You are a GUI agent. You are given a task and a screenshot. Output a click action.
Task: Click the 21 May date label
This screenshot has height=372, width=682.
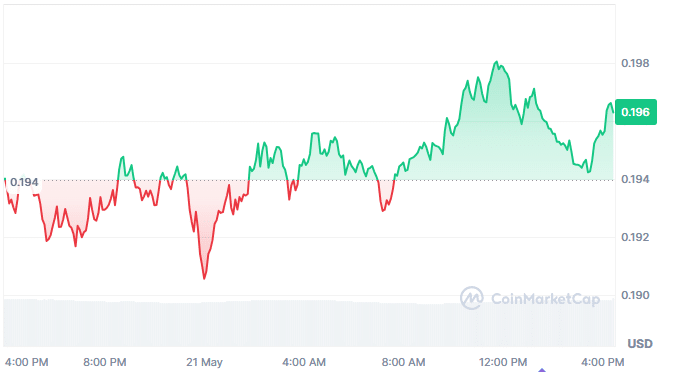pos(204,362)
